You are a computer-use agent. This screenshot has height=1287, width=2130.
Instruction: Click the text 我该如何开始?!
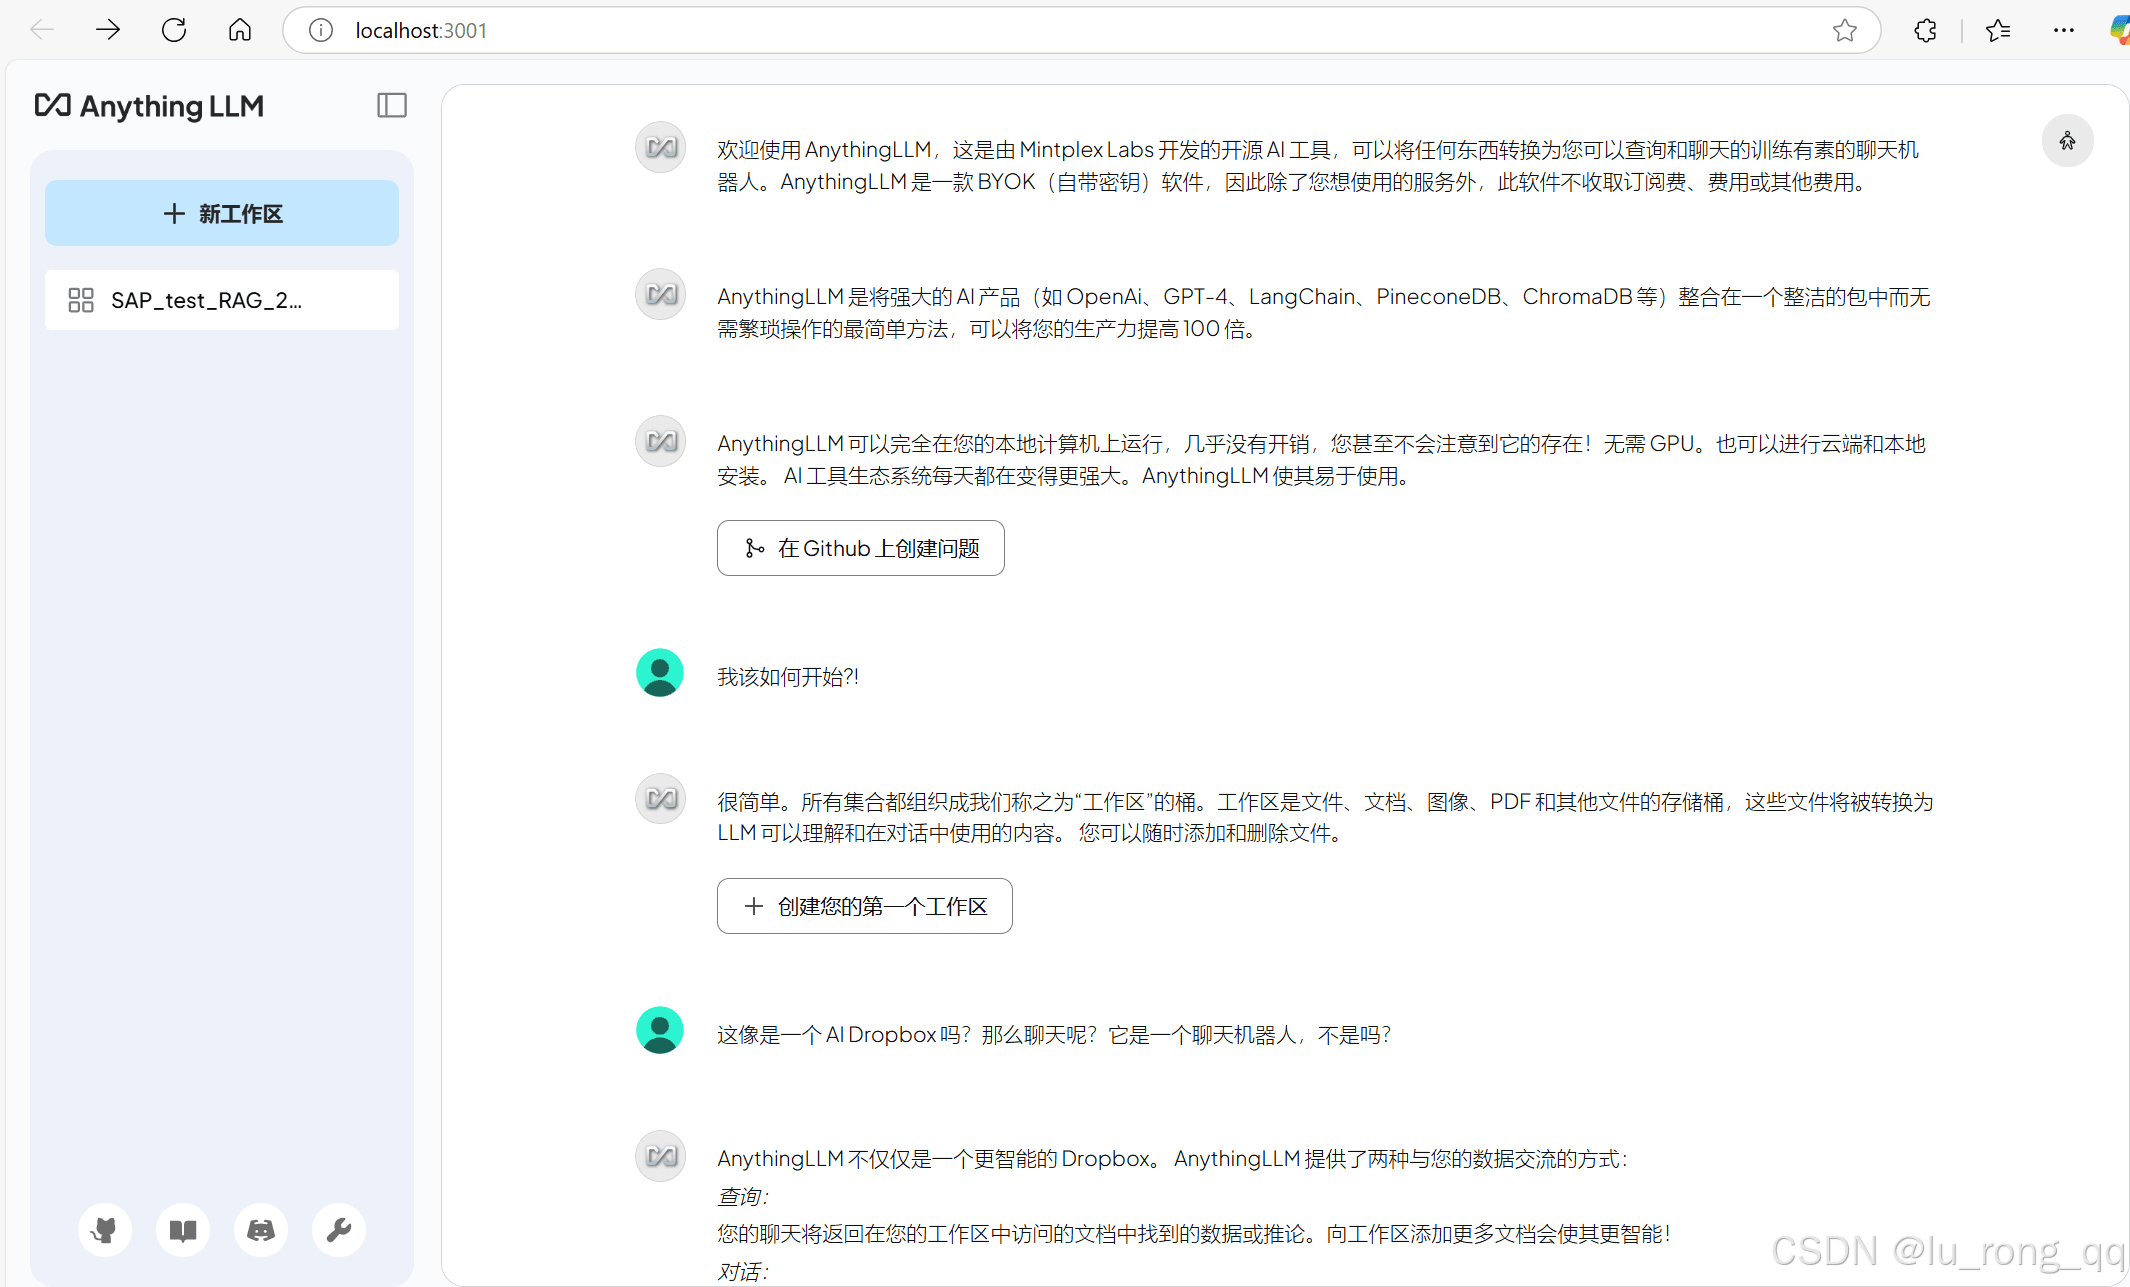tap(788, 677)
